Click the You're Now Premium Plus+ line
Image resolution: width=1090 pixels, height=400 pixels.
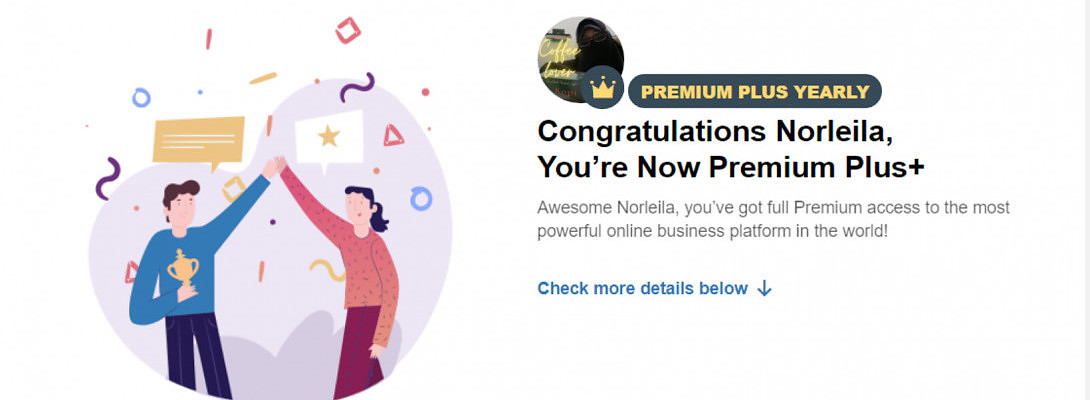[730, 168]
